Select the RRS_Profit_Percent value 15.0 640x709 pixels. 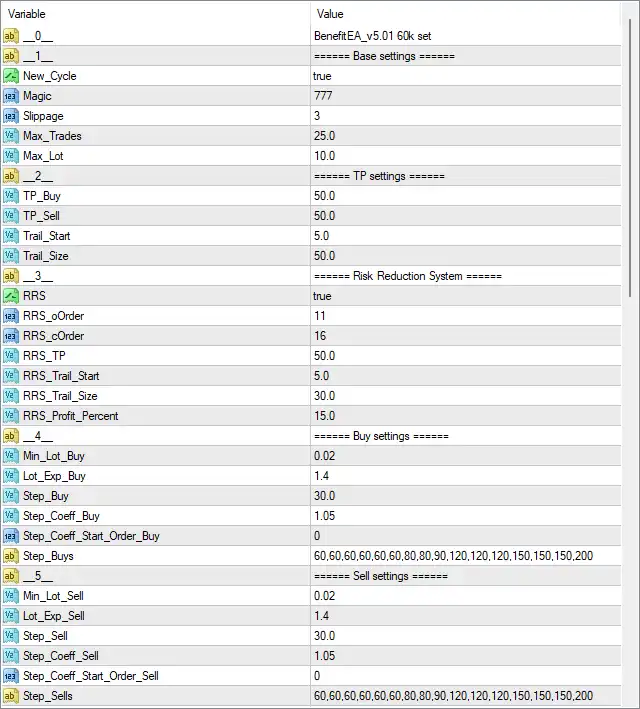[x=325, y=416]
